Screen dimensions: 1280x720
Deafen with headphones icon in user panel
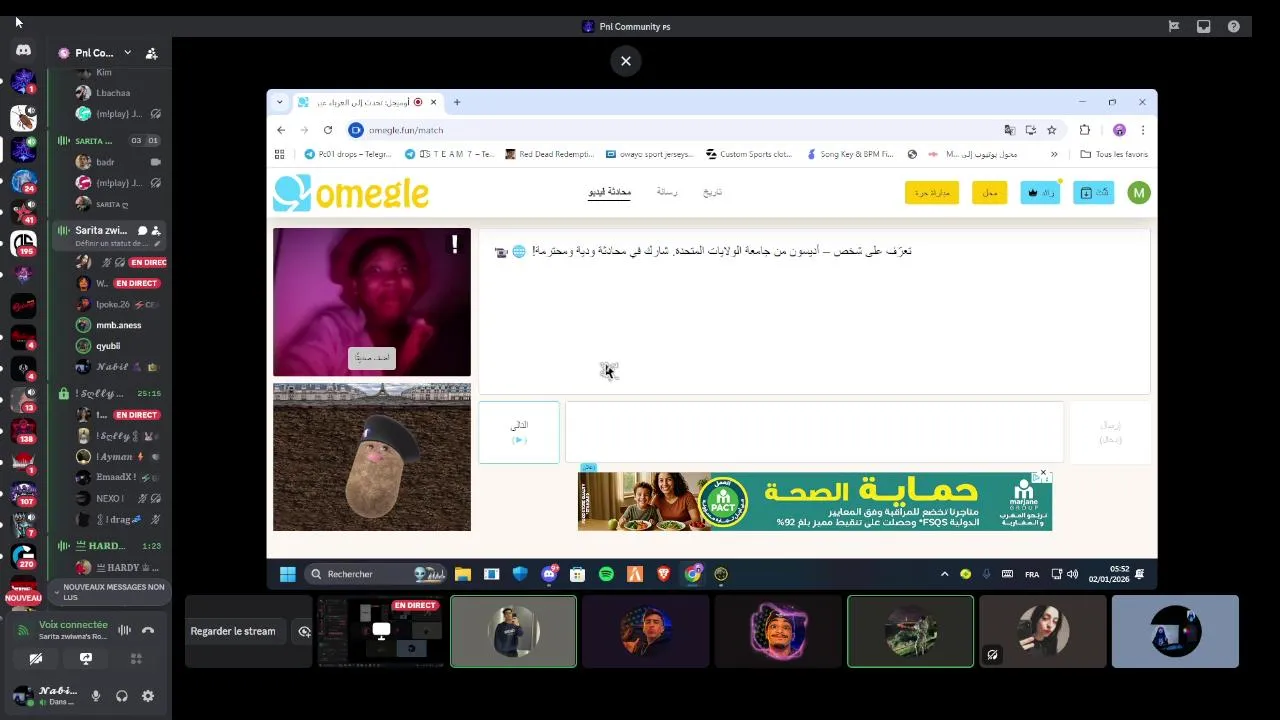(x=122, y=696)
